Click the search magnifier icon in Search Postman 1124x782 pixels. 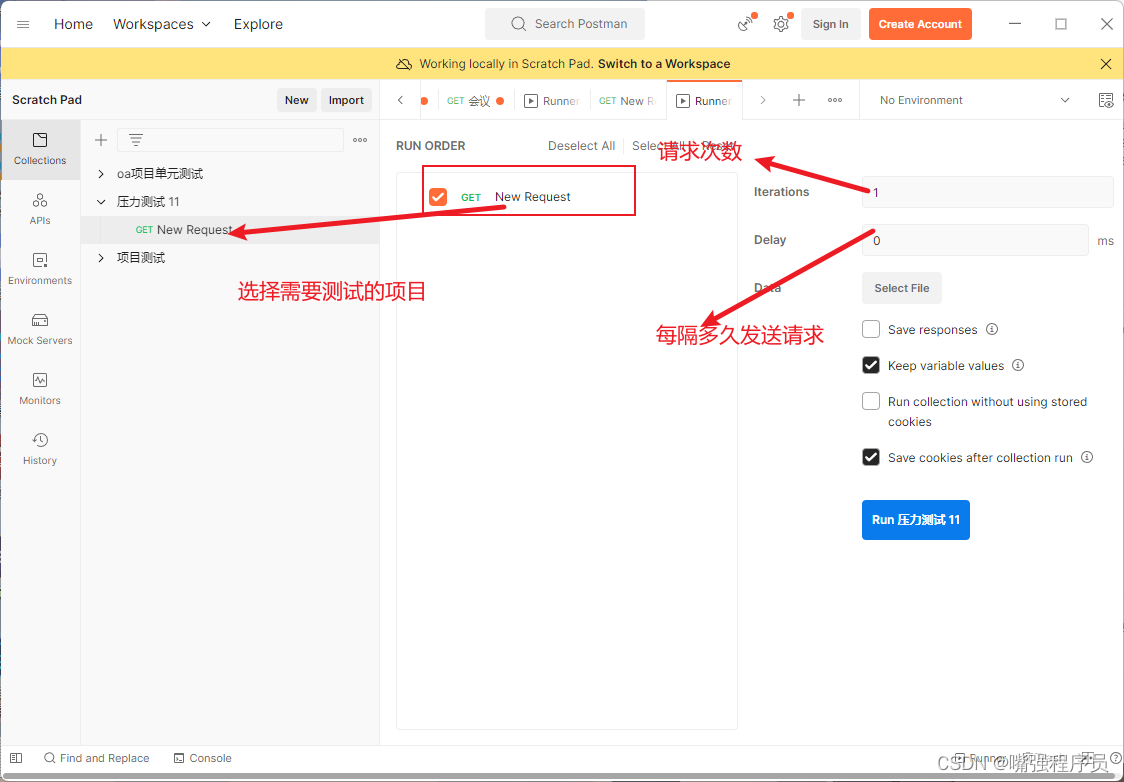(518, 24)
